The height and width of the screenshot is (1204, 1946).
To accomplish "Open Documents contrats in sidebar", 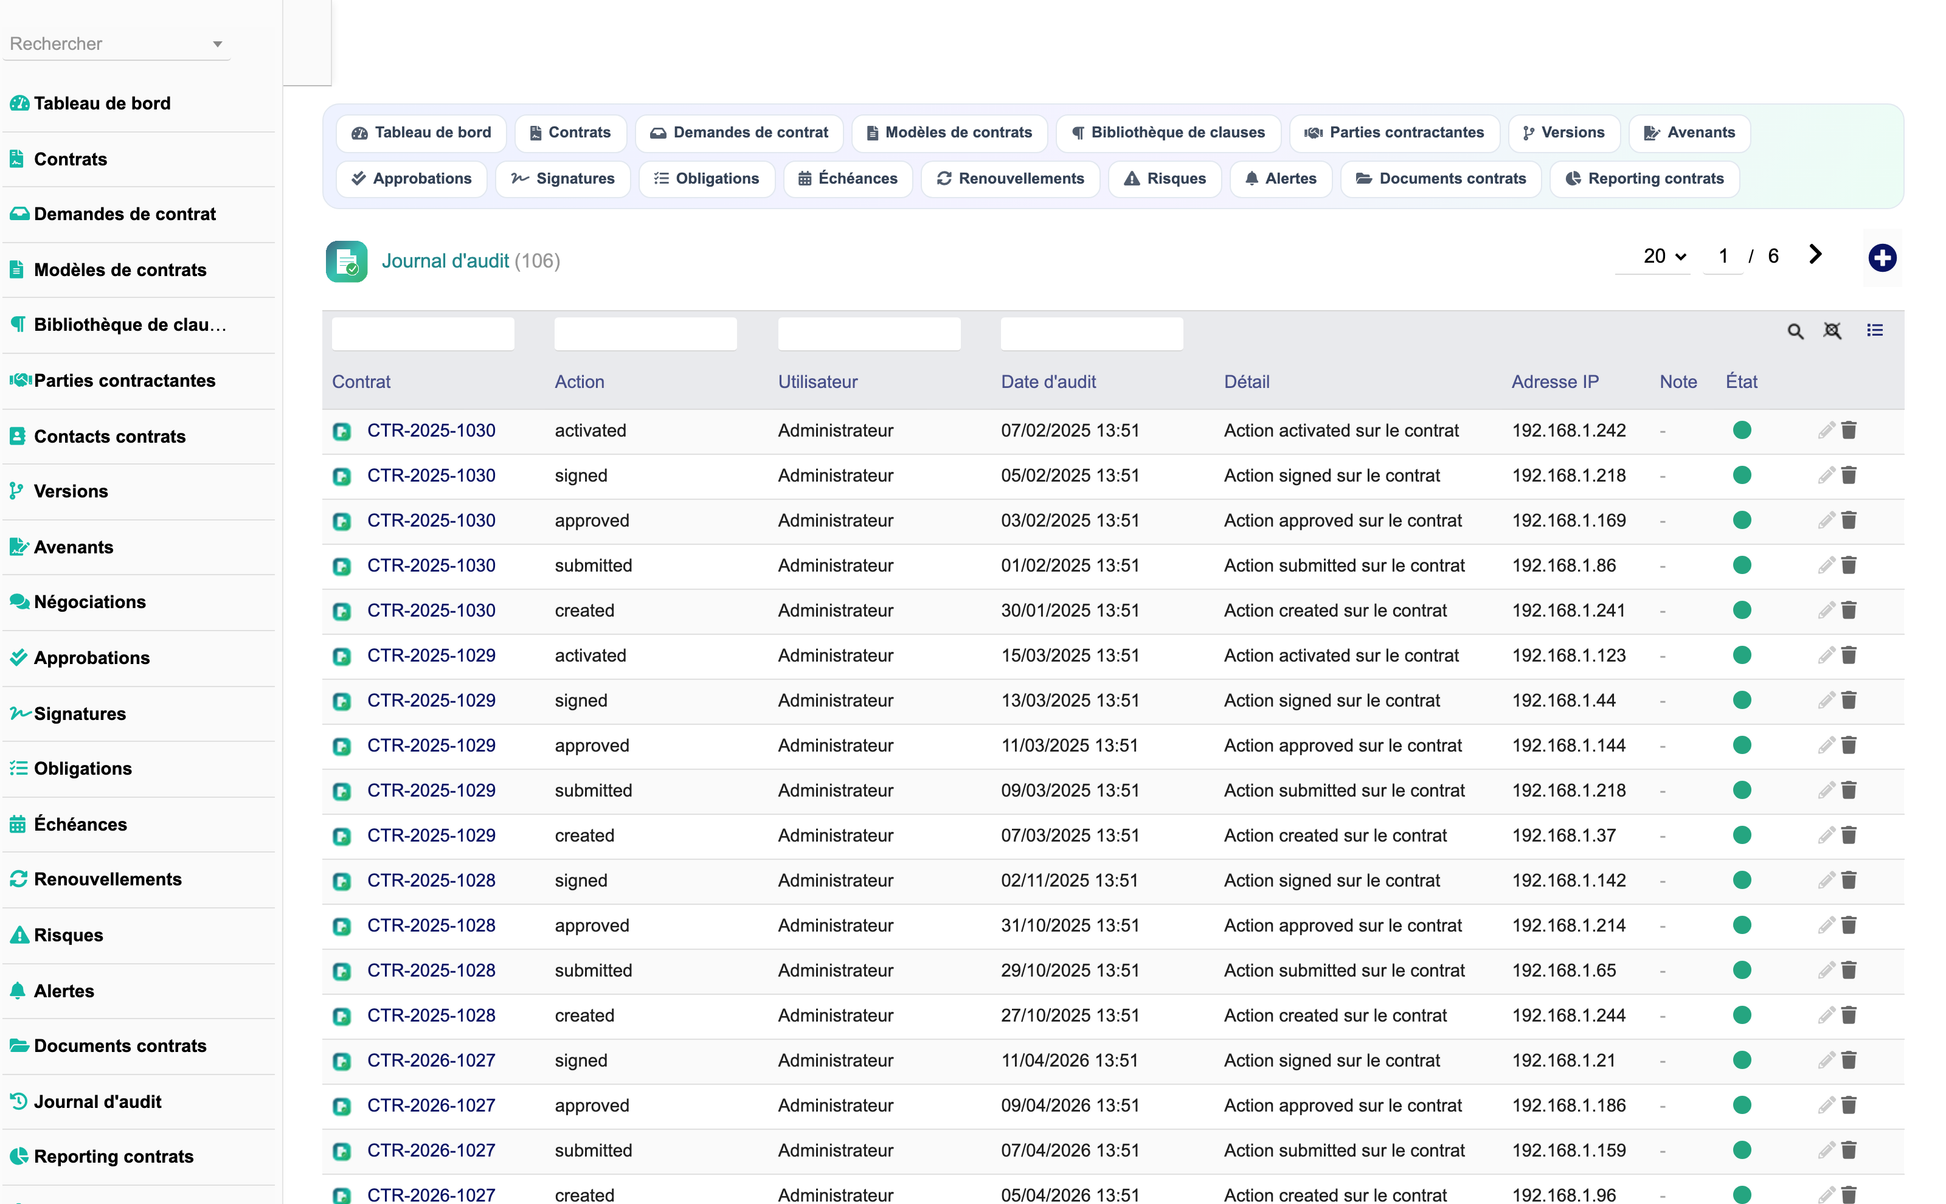I will point(120,1045).
